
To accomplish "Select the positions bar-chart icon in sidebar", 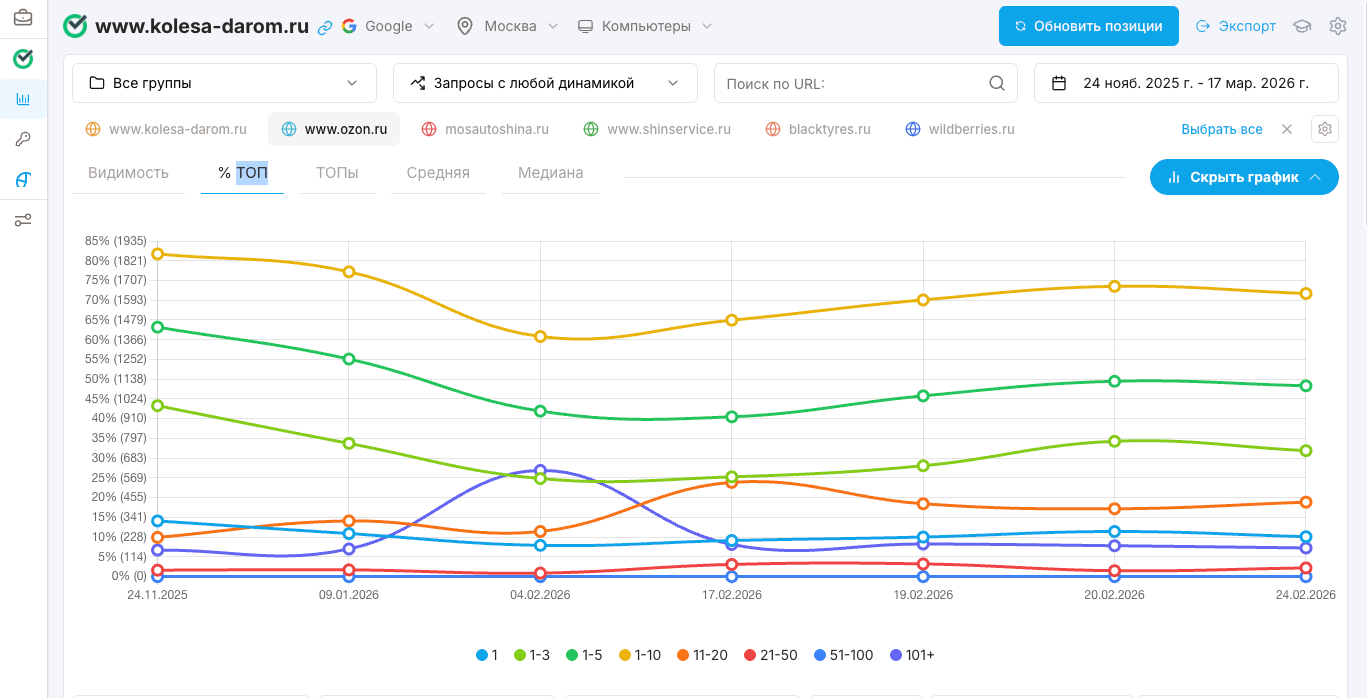I will (x=22, y=99).
